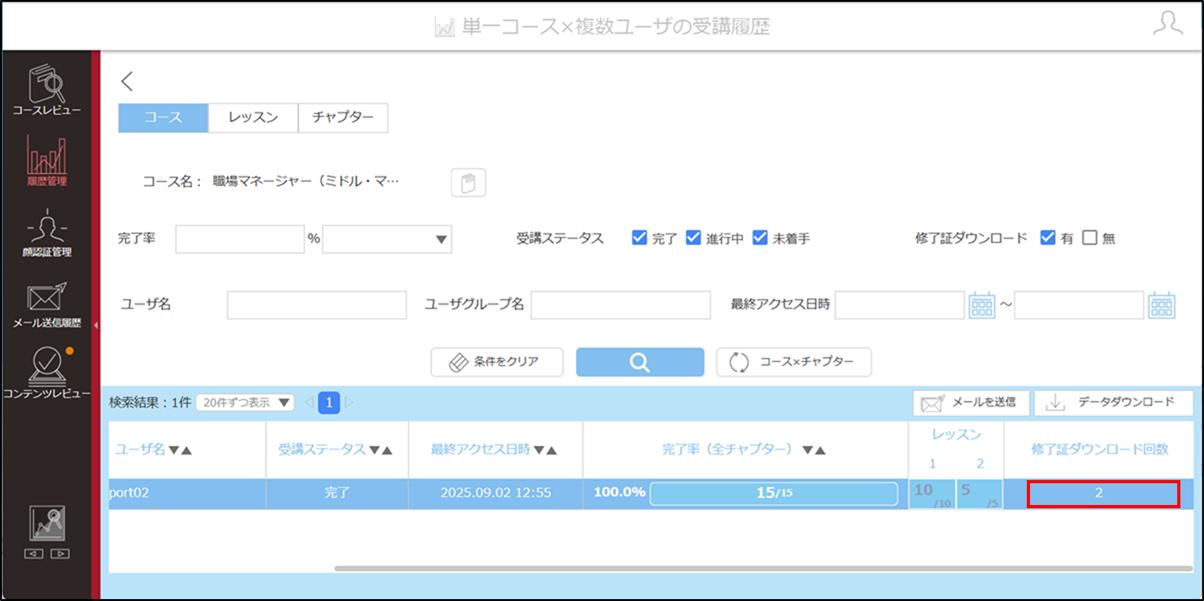Go to next results page arrow
The height and width of the screenshot is (601, 1204).
click(x=349, y=403)
